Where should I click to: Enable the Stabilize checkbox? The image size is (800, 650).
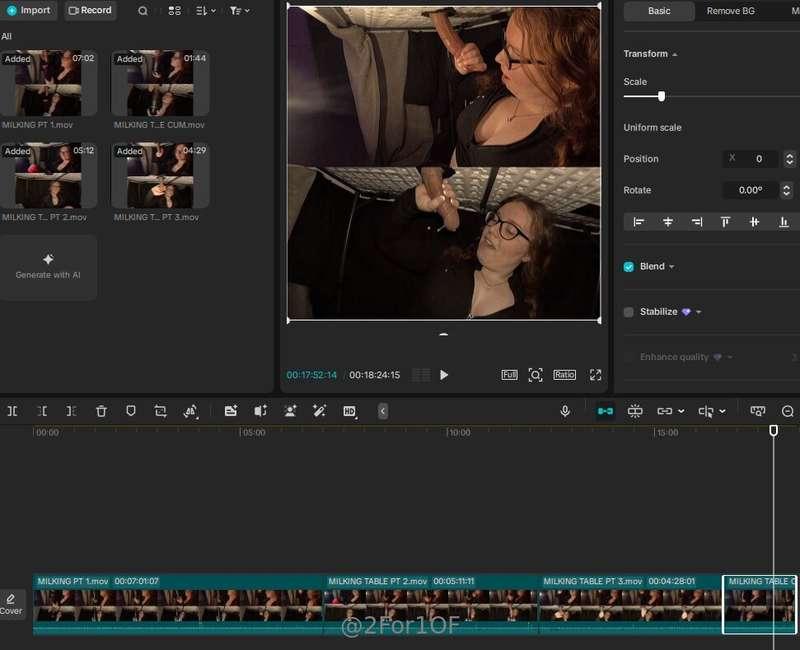click(629, 312)
